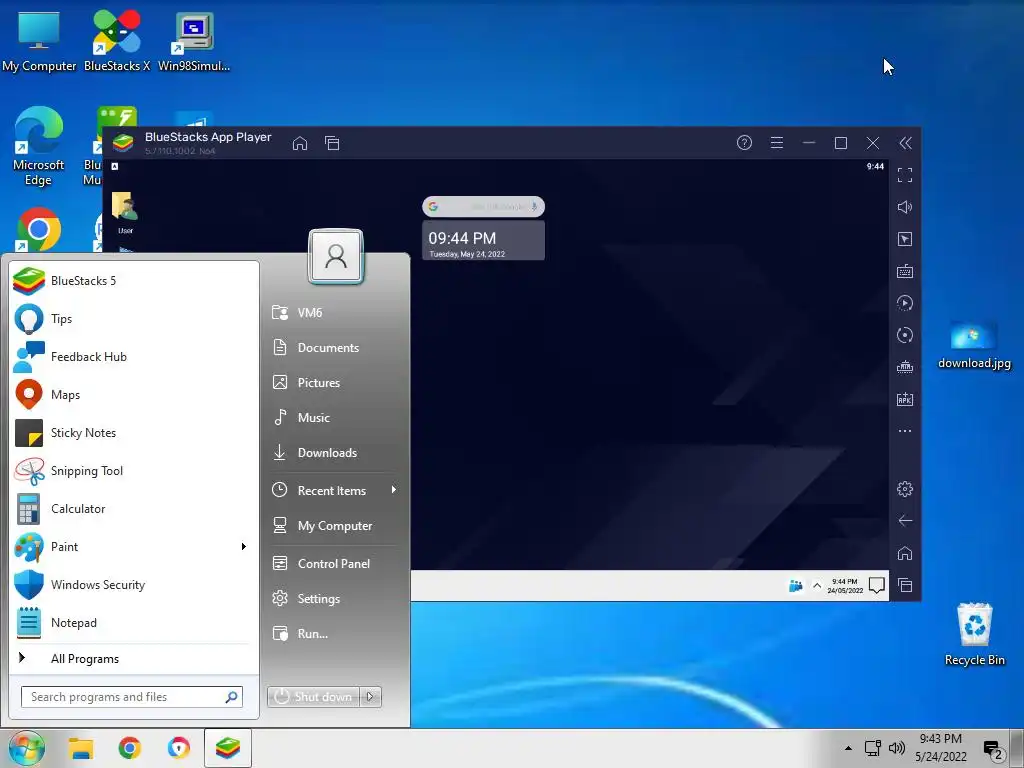Expand Recent Items submenu
Viewport: 1024px width, 768px height.
[x=334, y=490]
